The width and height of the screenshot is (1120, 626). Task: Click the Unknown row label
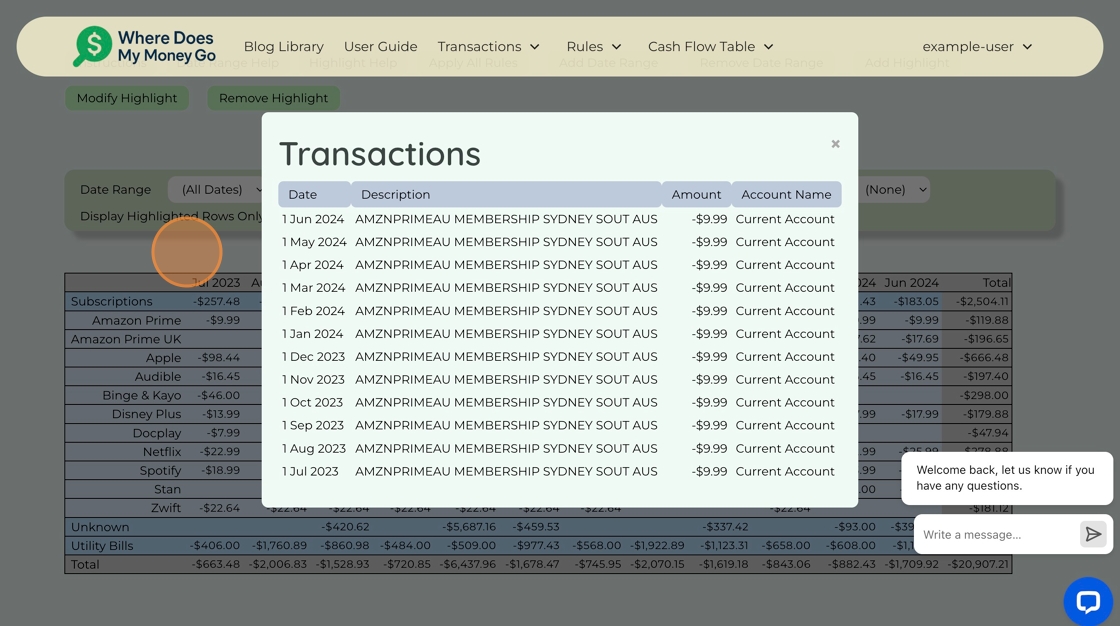[100, 527]
